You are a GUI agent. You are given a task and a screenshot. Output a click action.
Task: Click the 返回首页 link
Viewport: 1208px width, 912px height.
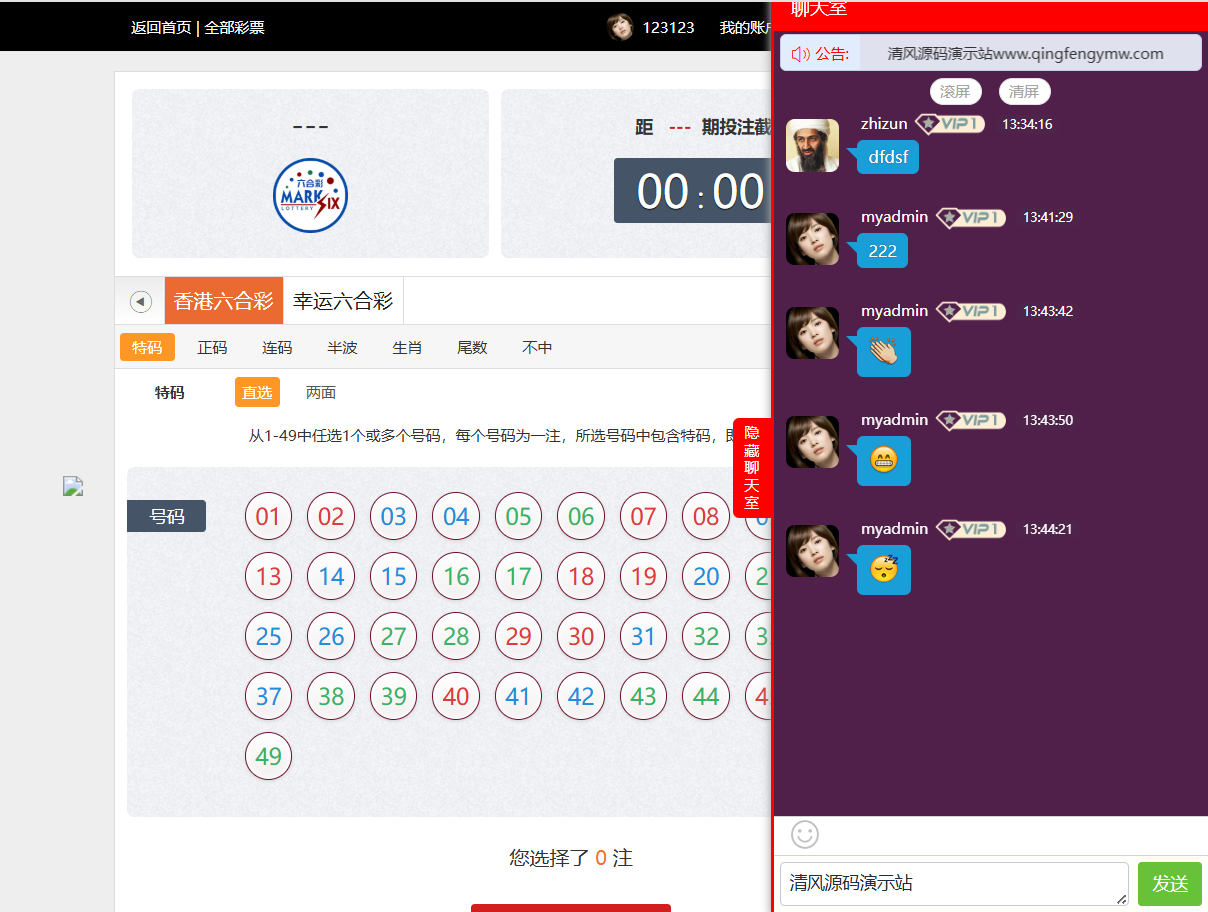click(x=161, y=27)
